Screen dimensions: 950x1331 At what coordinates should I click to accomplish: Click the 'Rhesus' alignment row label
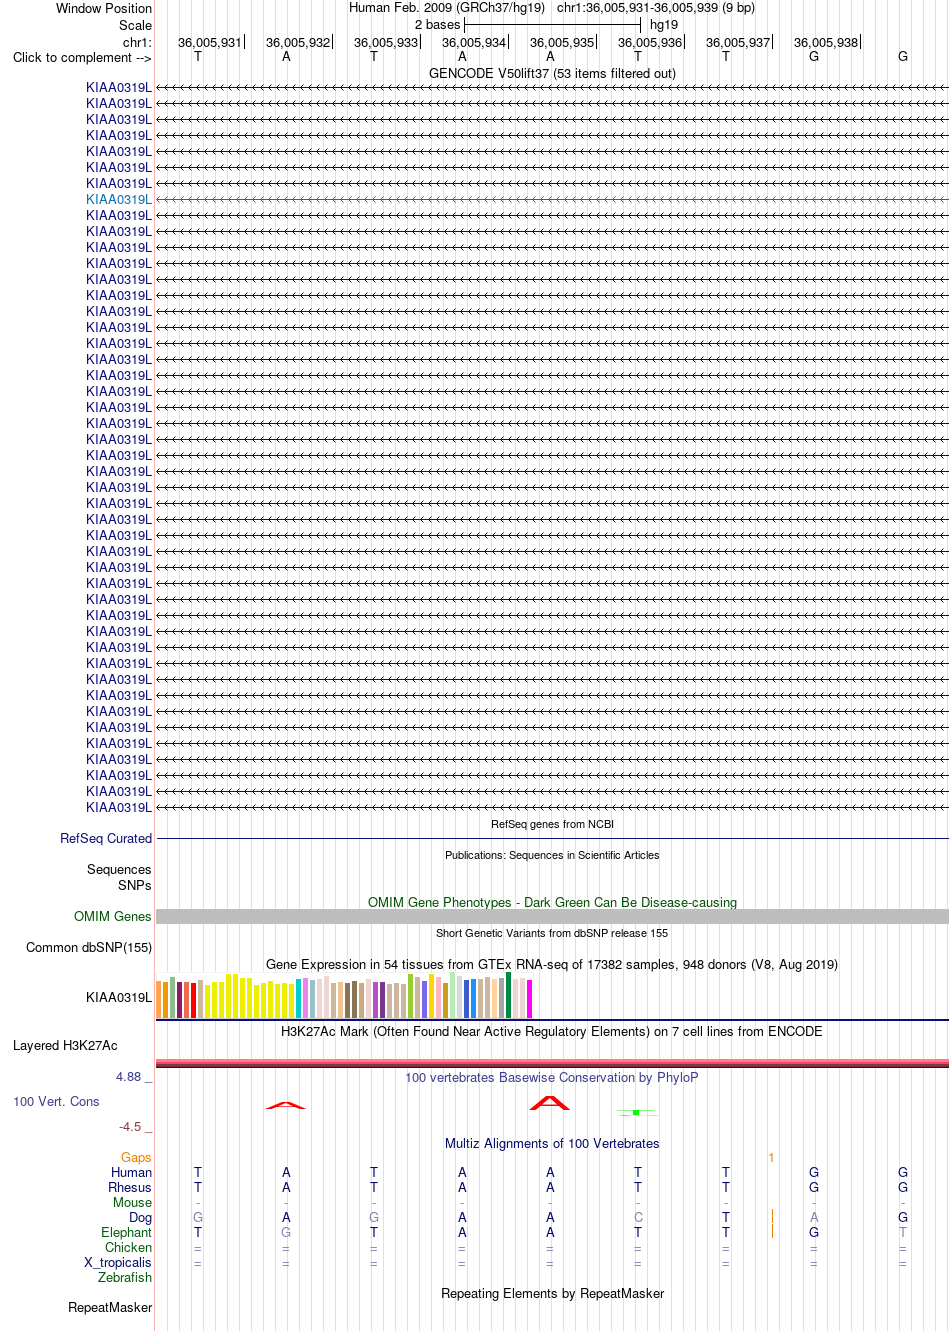tap(130, 1187)
